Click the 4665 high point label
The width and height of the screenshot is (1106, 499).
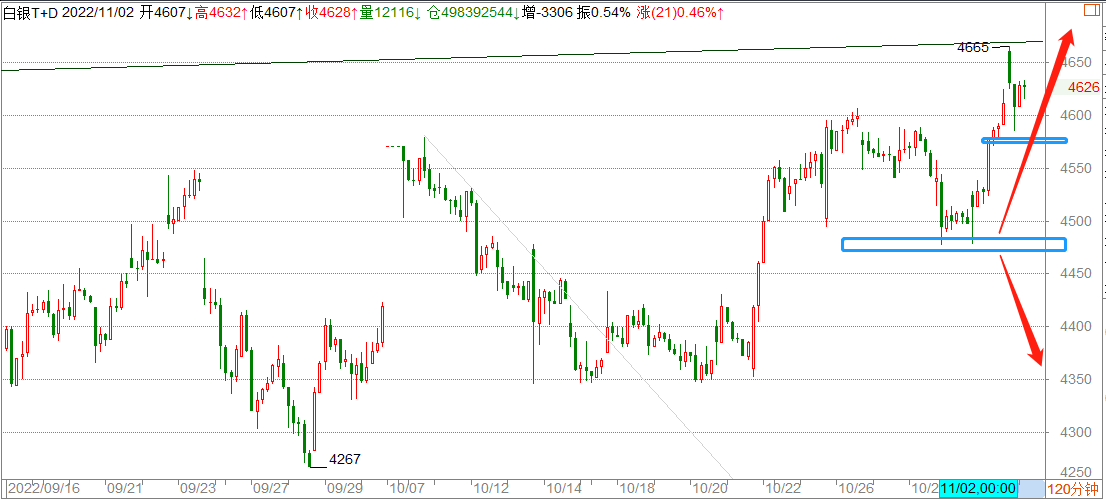[973, 48]
